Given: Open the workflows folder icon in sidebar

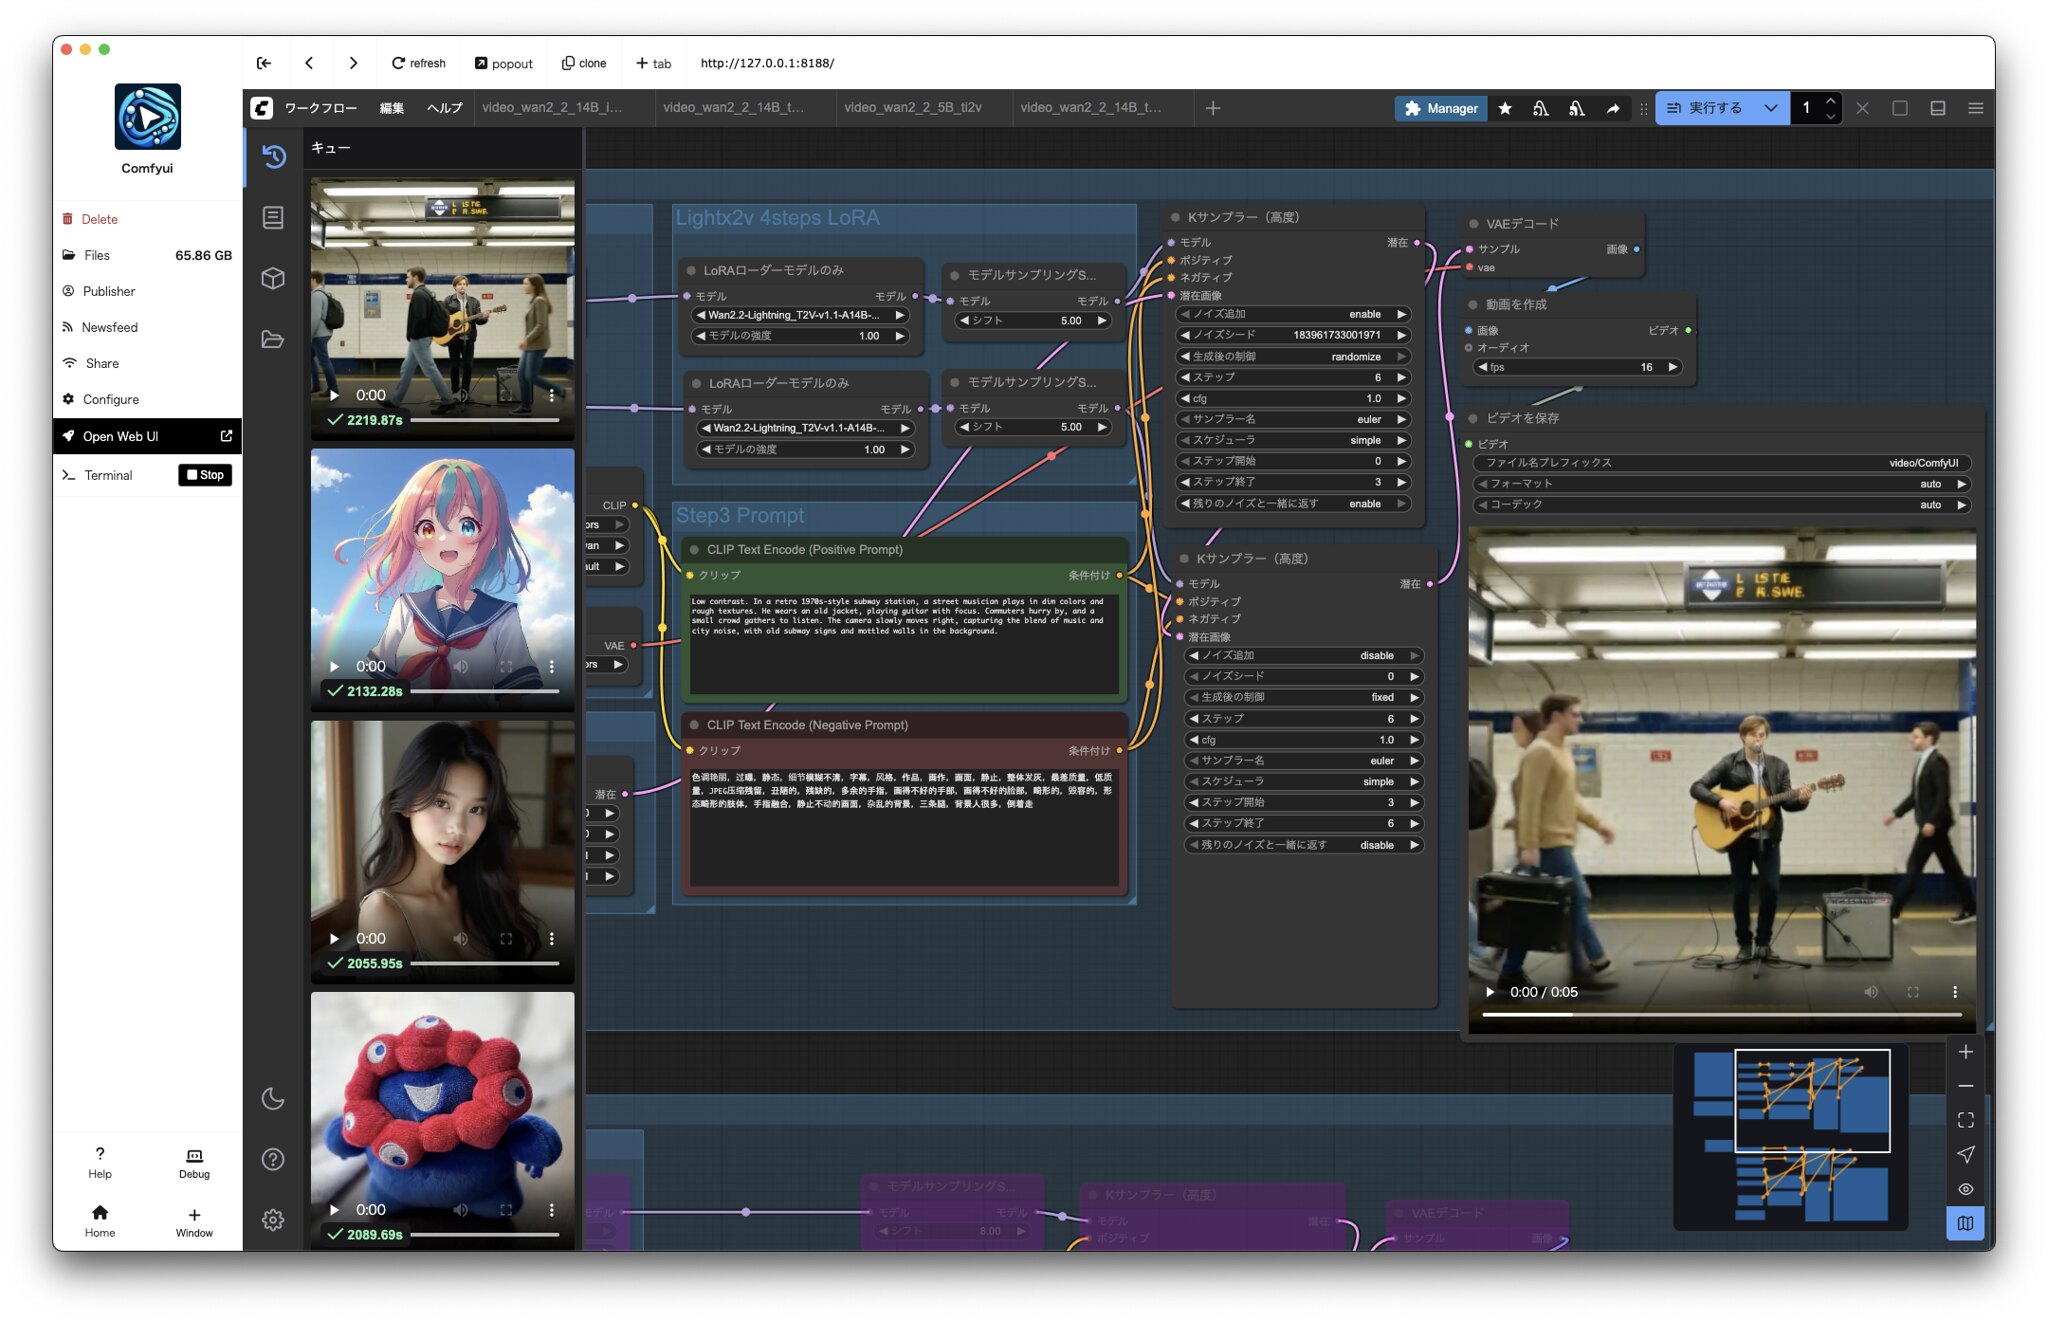Looking at the screenshot, I should click(272, 340).
